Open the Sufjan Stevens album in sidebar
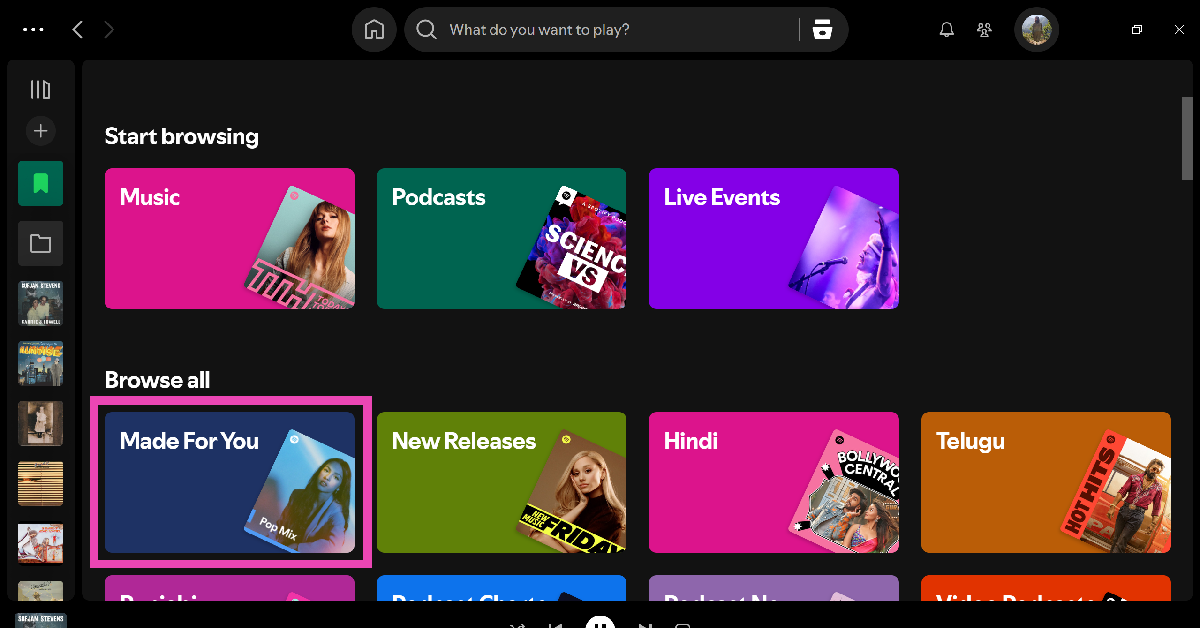Image resolution: width=1200 pixels, height=628 pixels. click(40, 303)
